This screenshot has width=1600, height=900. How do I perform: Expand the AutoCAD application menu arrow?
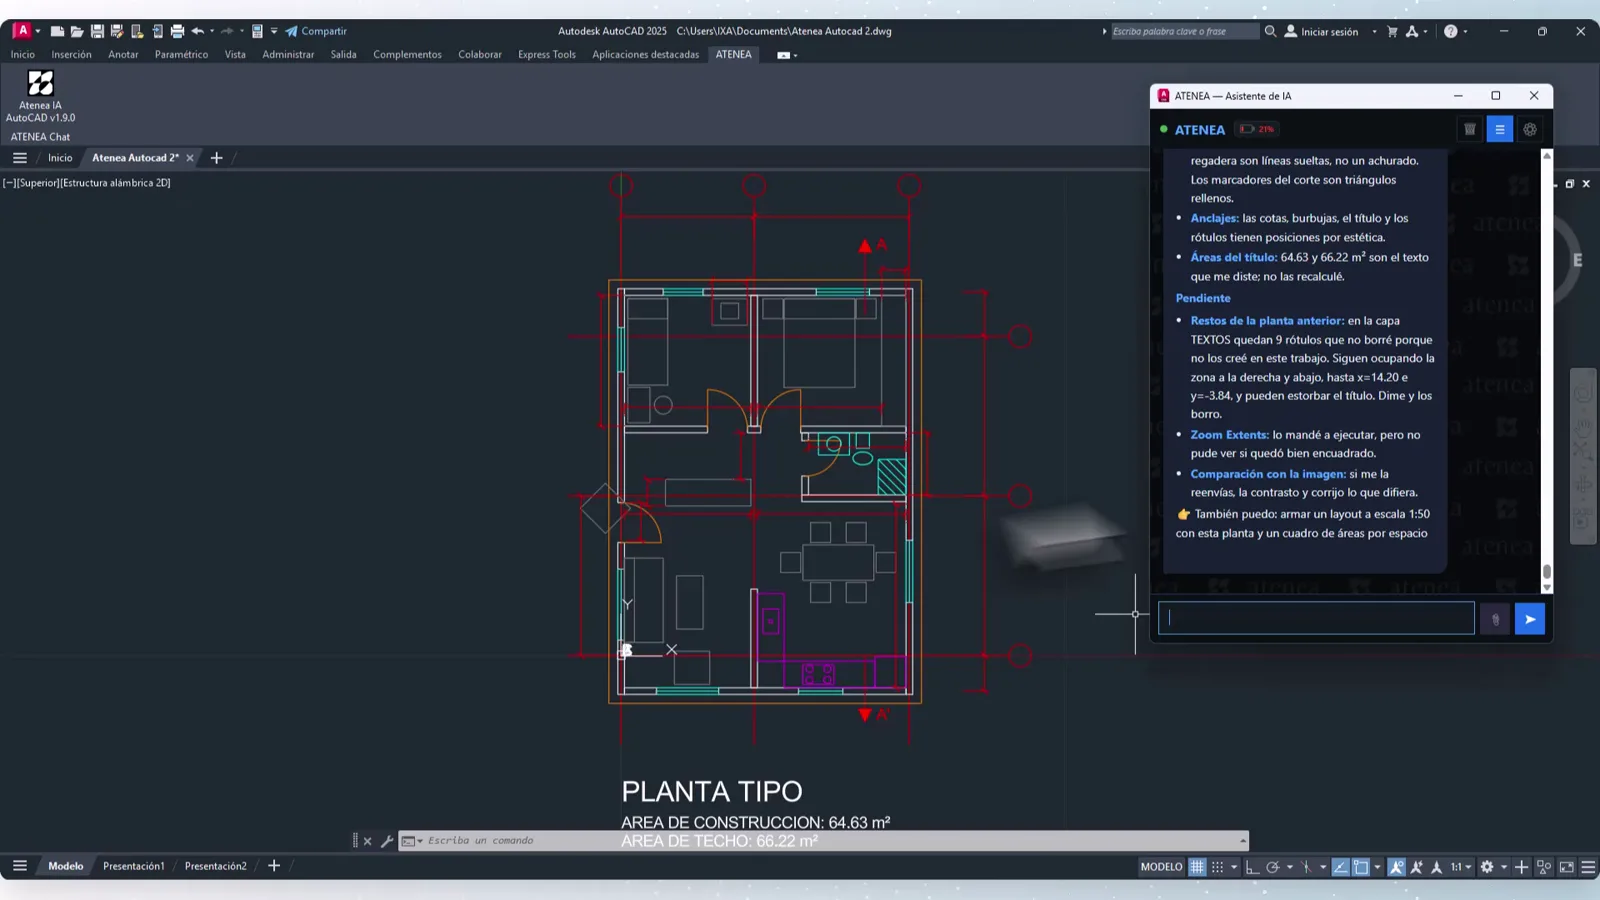(x=38, y=31)
